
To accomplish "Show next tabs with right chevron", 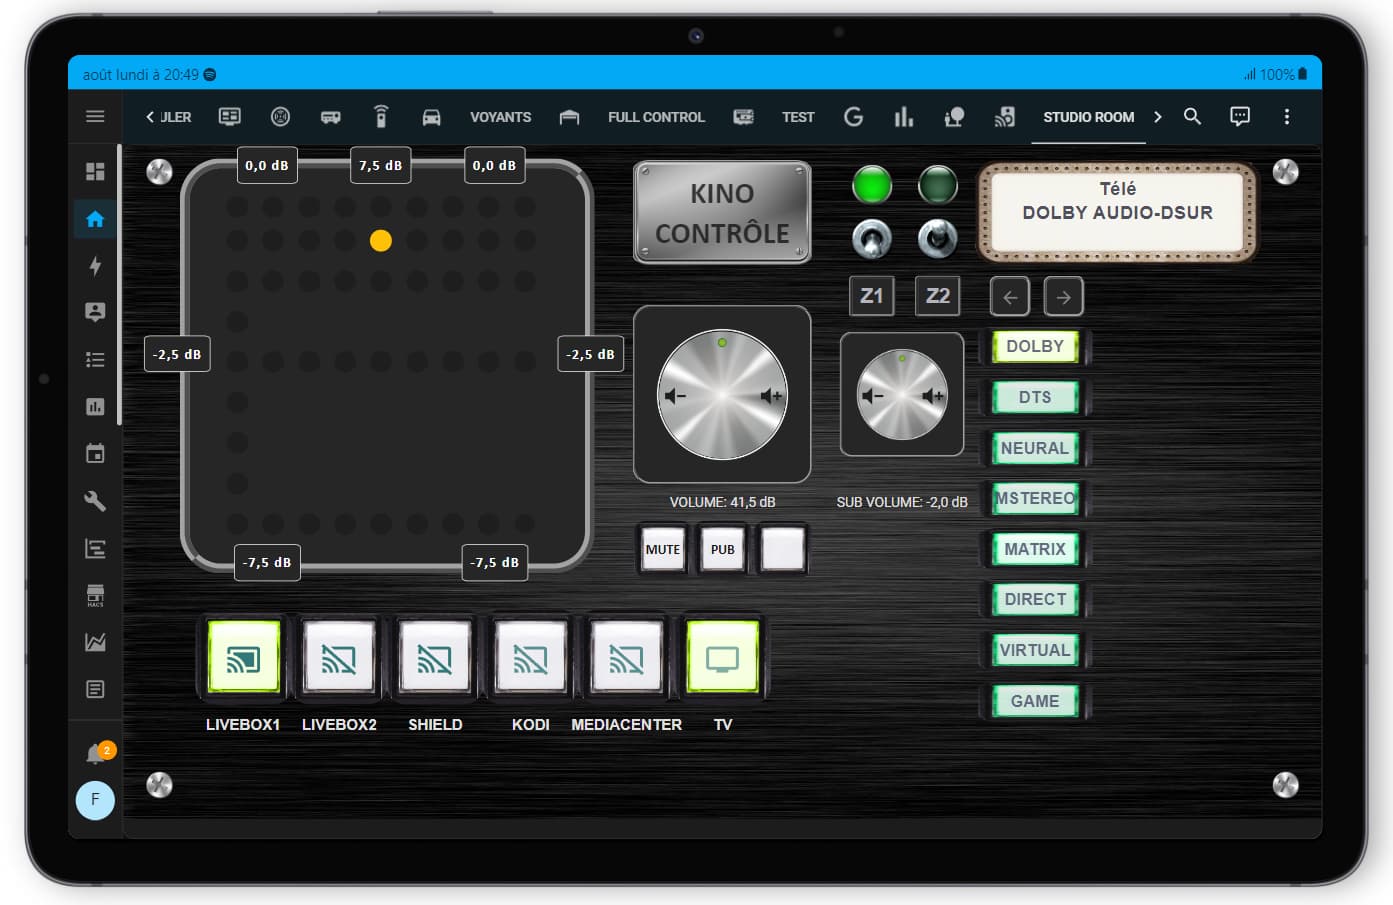I will (1158, 117).
